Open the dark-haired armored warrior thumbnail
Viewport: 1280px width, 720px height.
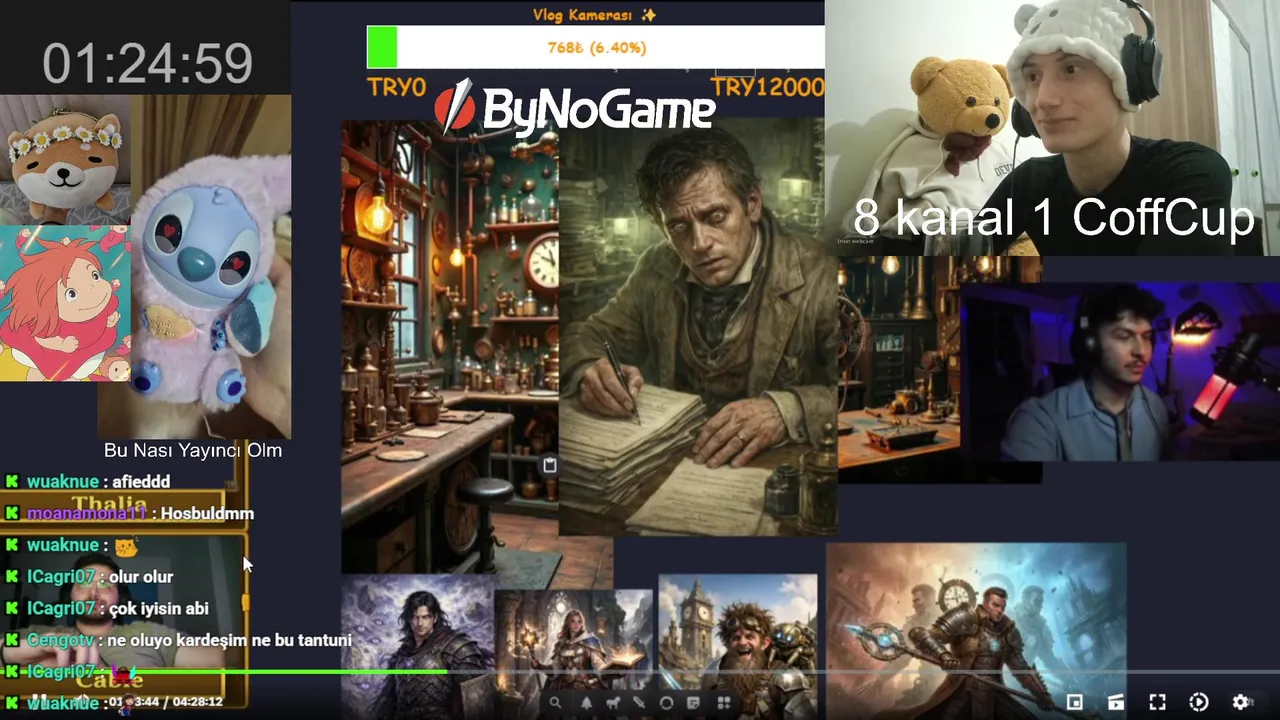pyautogui.click(x=418, y=647)
